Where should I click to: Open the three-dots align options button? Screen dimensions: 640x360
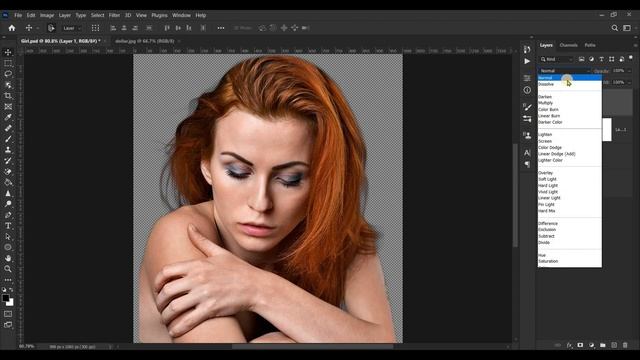click(221, 28)
